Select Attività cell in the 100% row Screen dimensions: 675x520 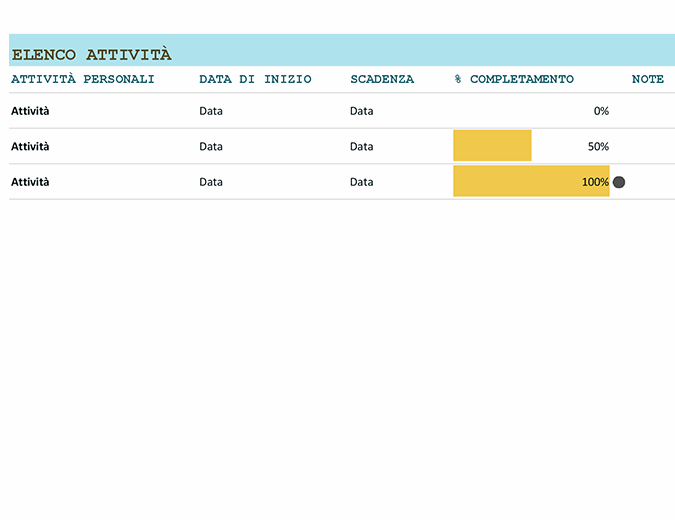(30, 182)
